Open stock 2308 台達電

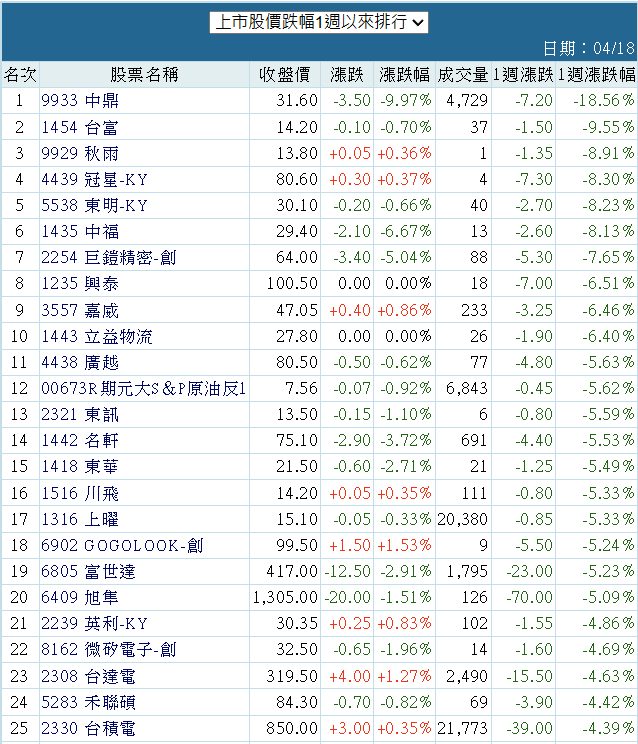point(88,676)
